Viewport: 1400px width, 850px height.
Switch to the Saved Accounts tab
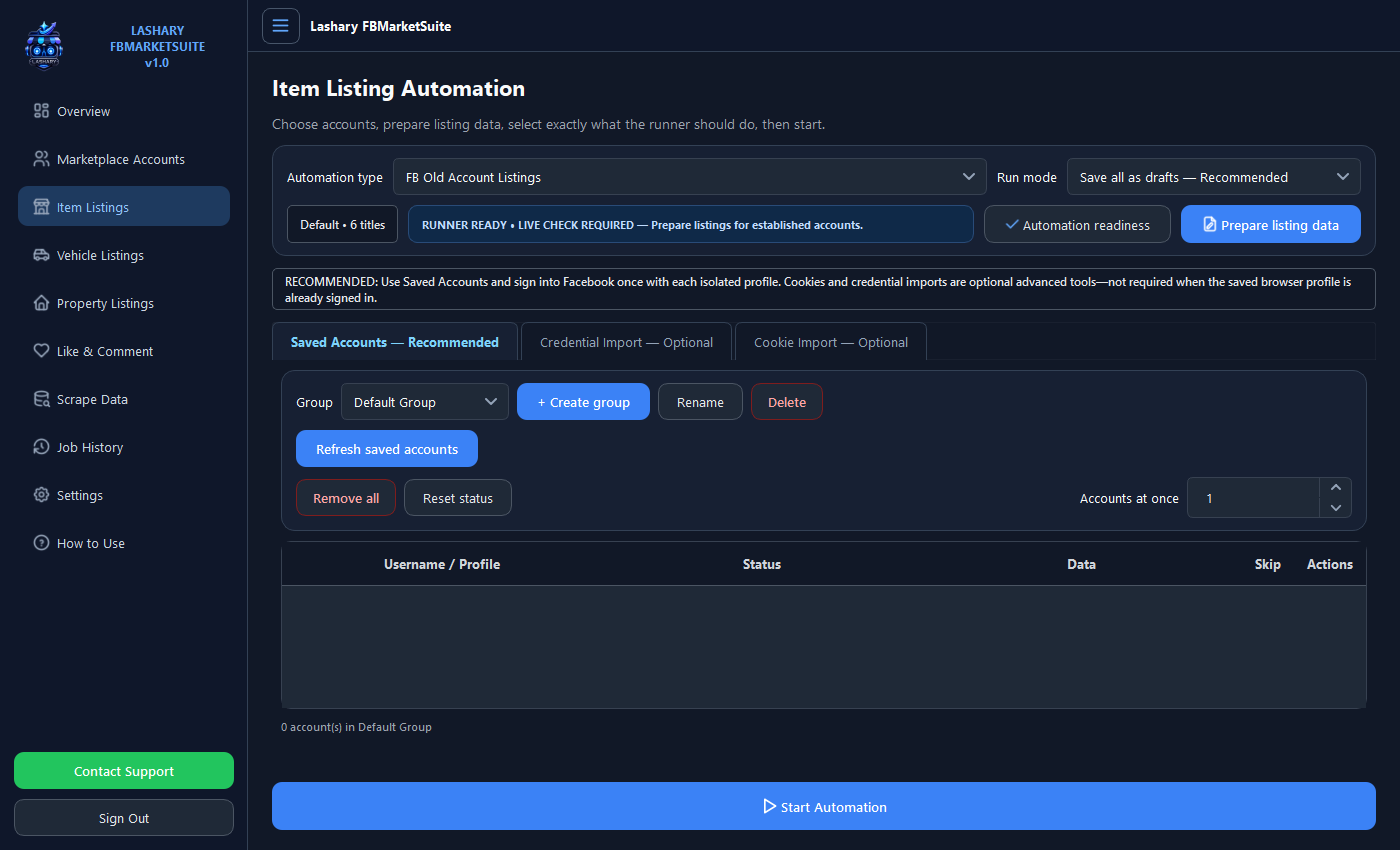pyautogui.click(x=395, y=342)
